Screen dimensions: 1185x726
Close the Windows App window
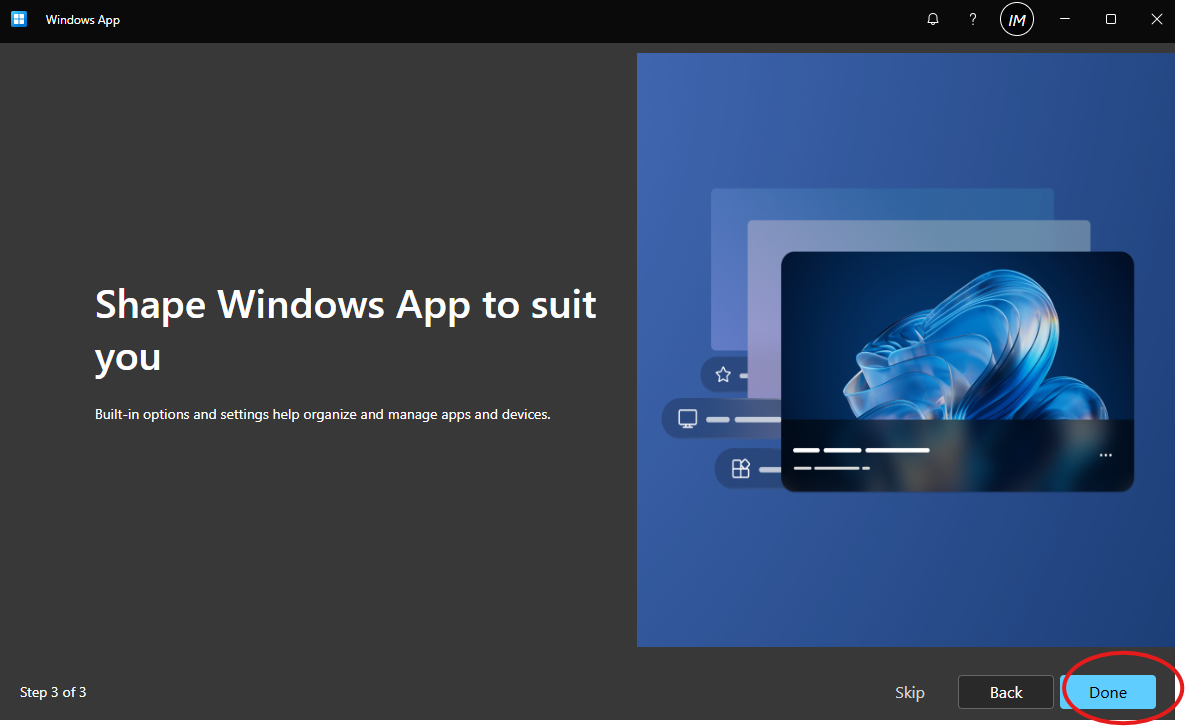1157,19
